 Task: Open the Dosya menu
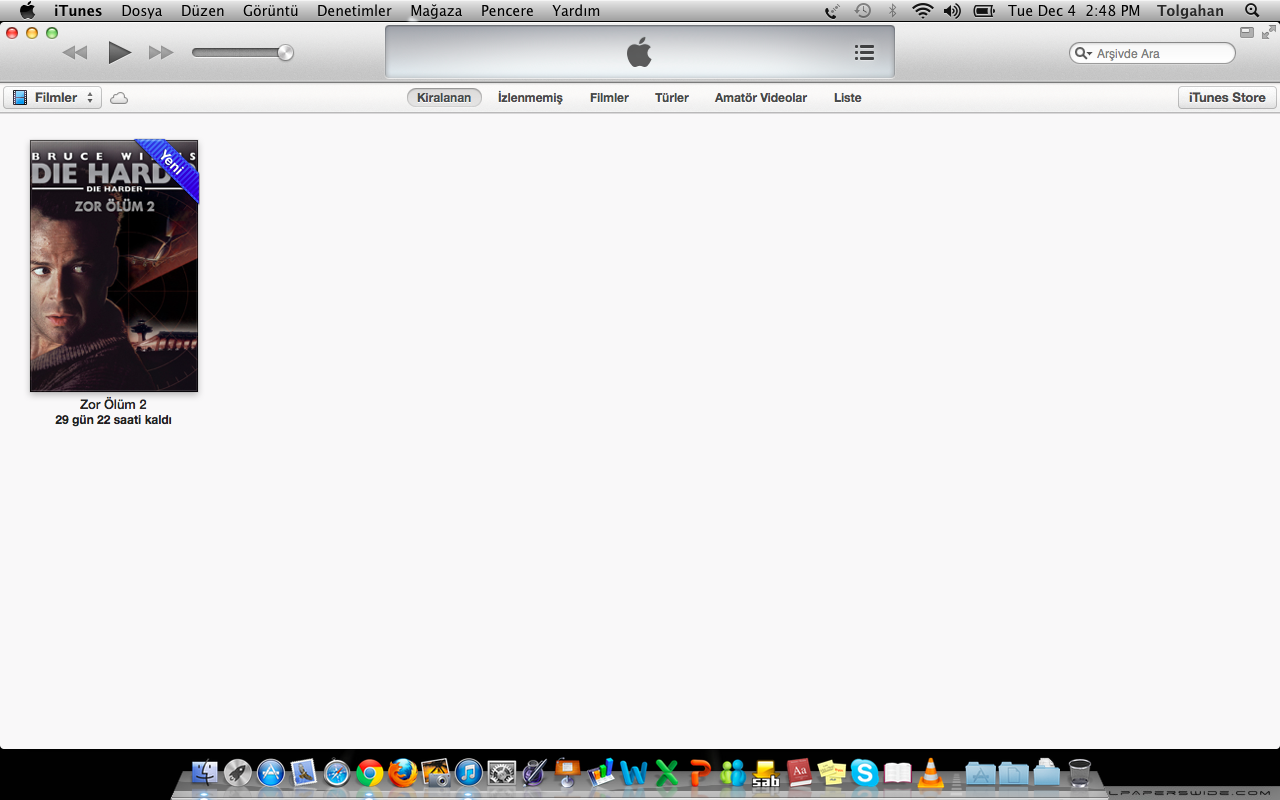pyautogui.click(x=142, y=11)
